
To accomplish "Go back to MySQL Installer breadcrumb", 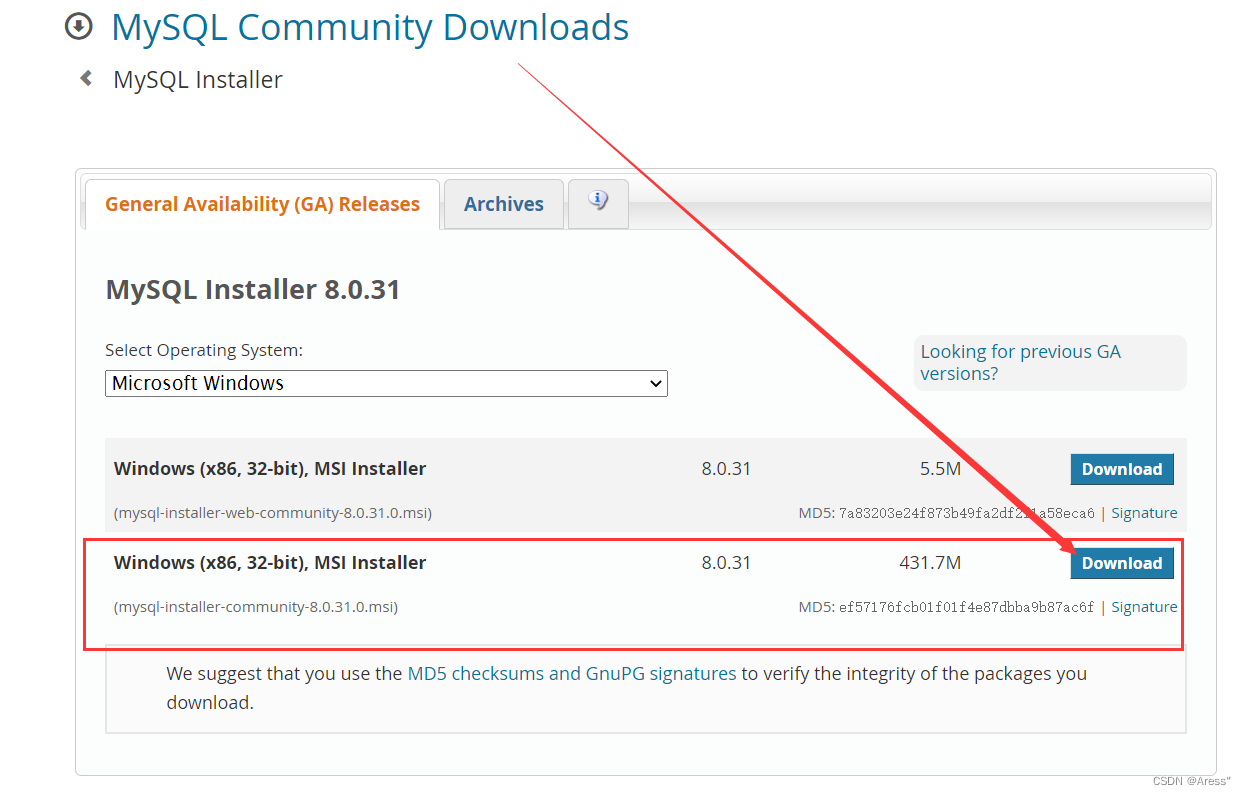I will pyautogui.click(x=198, y=80).
